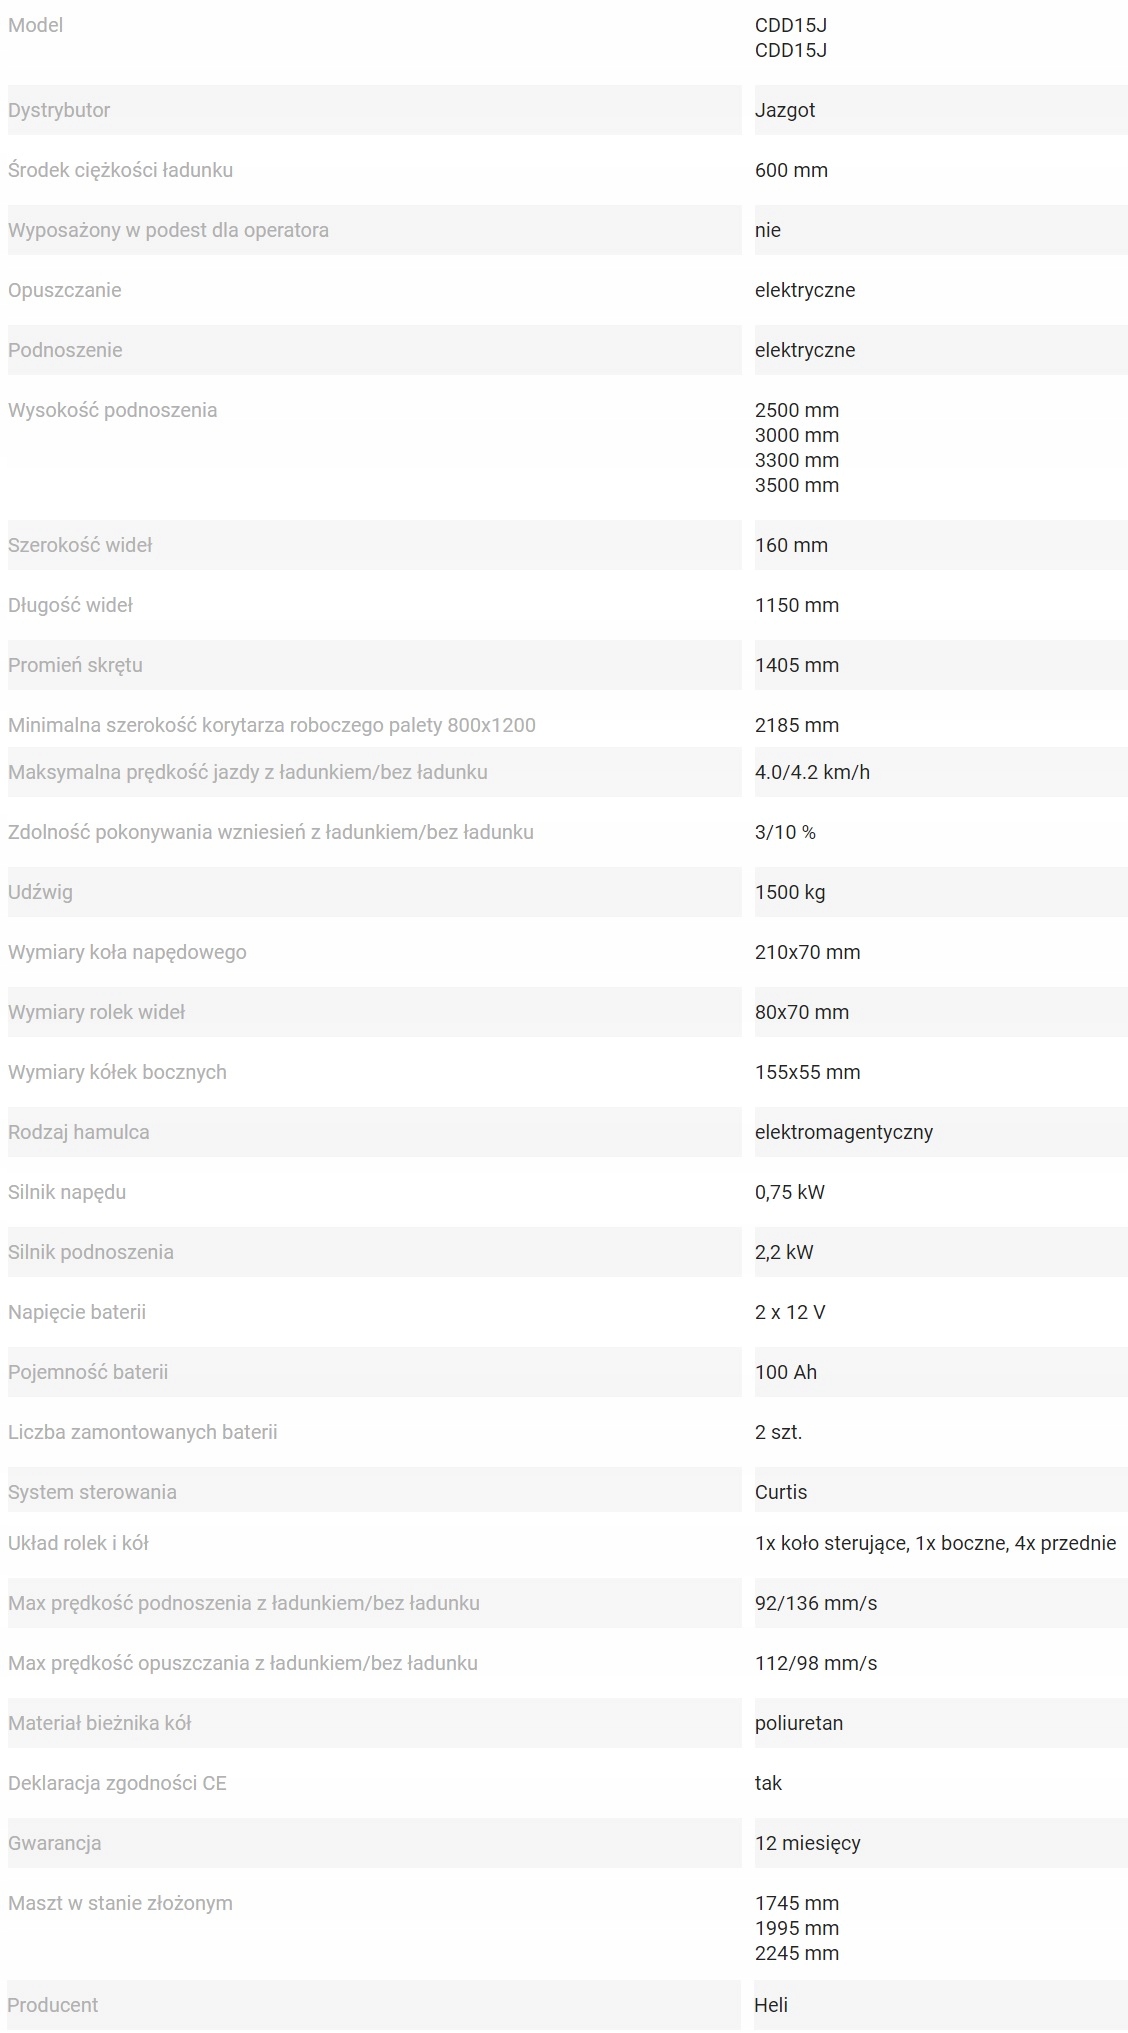This screenshot has width=1128, height=2033.
Task: Click the Dystrybutor value Jazgot
Action: (785, 110)
